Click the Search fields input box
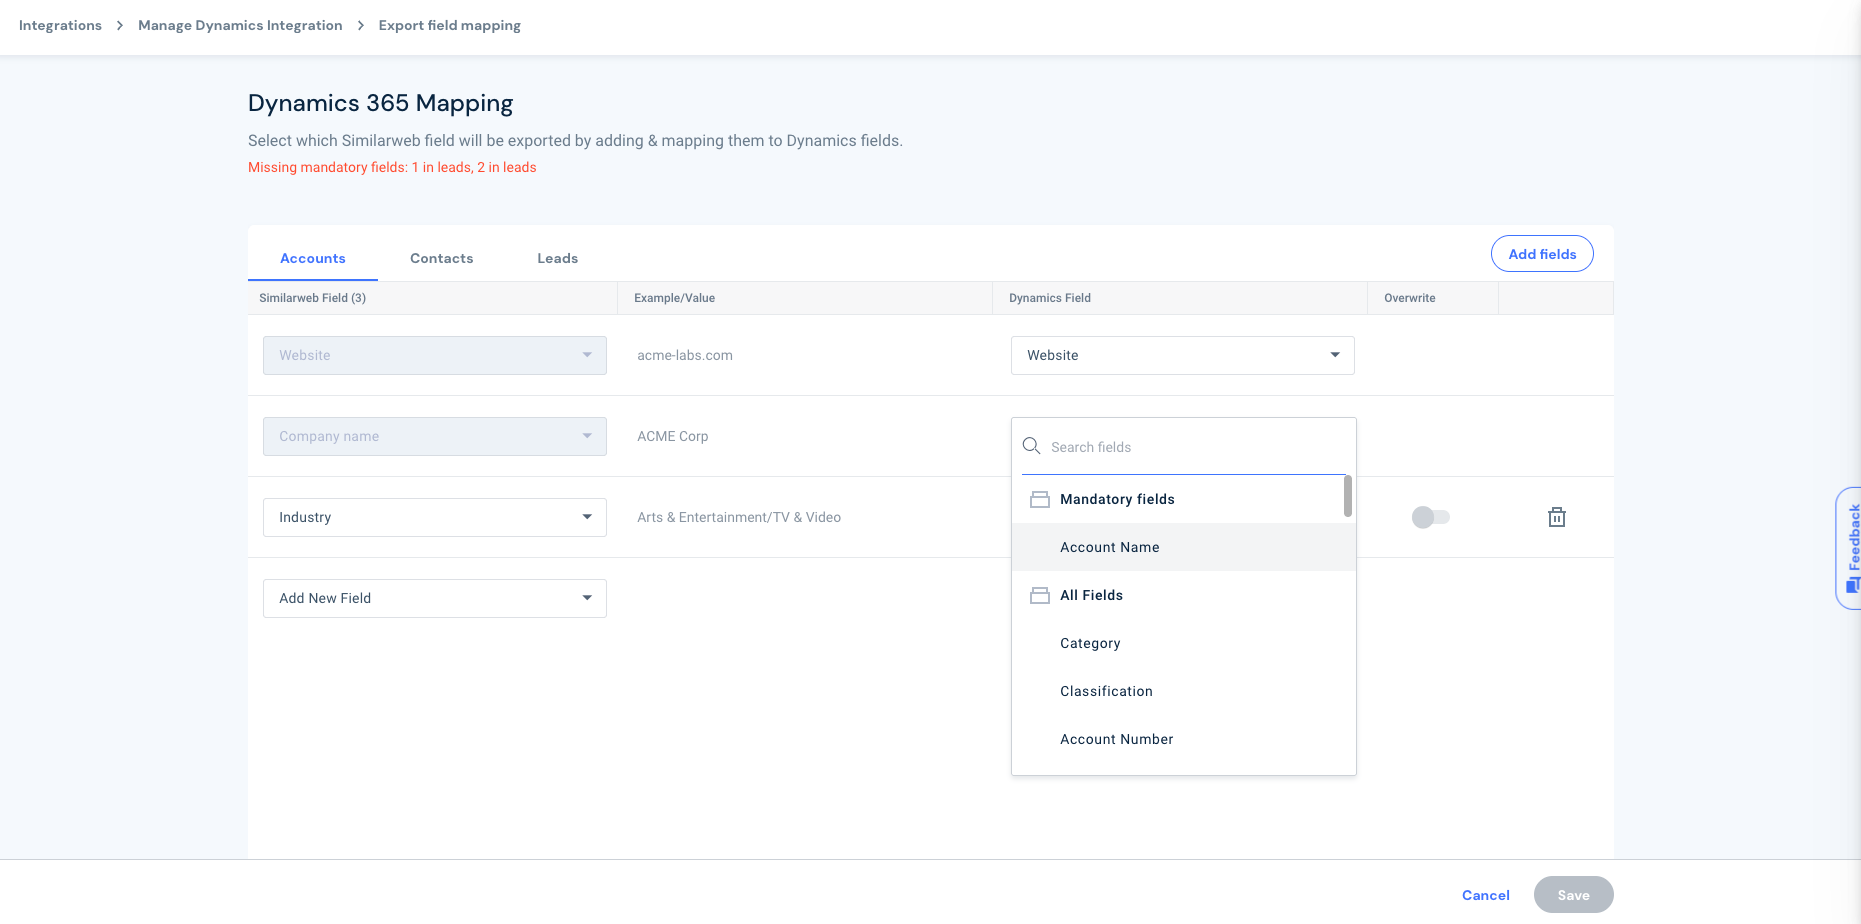The width and height of the screenshot is (1861, 924). click(x=1183, y=447)
